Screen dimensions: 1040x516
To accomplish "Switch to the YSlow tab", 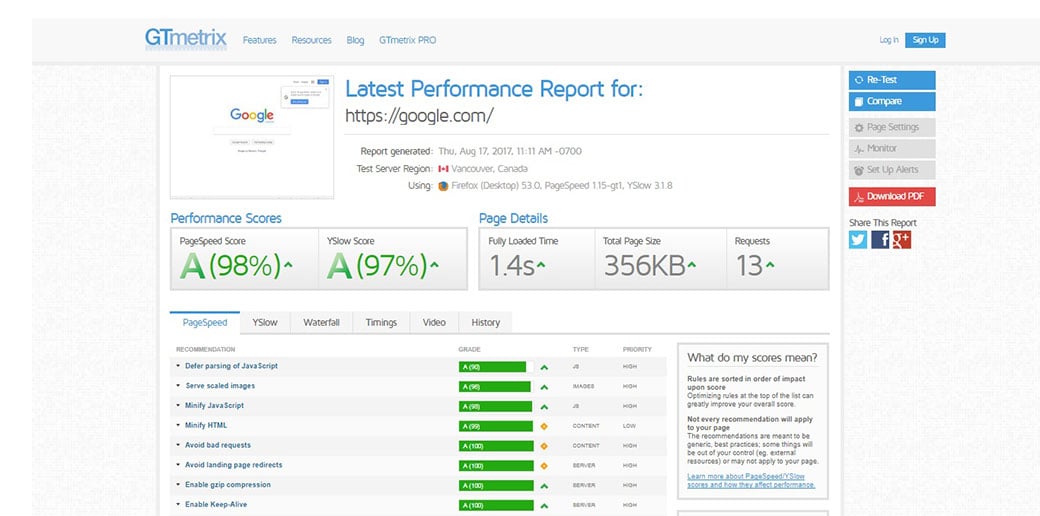I will point(265,322).
